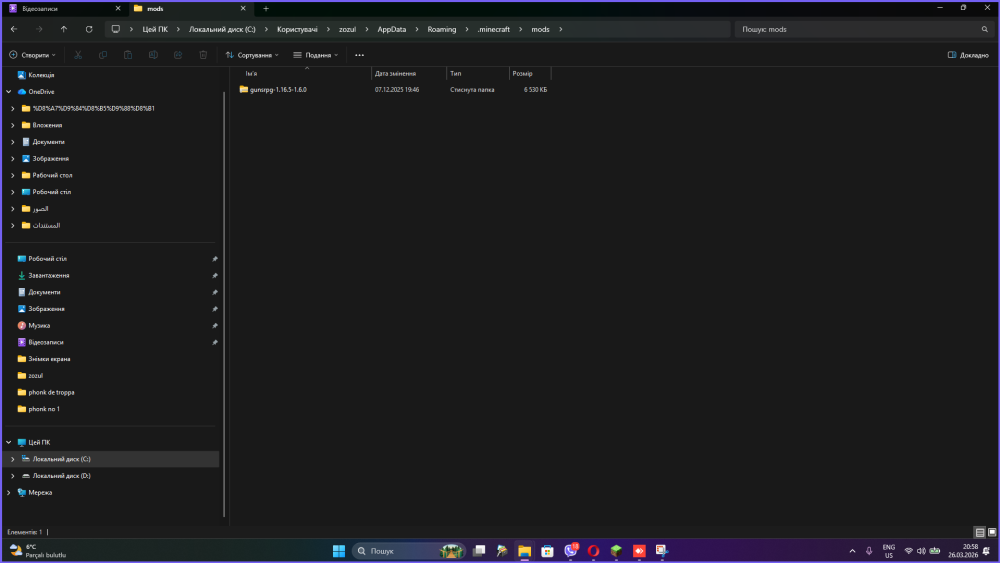Image resolution: width=1000 pixels, height=563 pixels.
Task: Sort by Розмір column header
Action: 530,73
